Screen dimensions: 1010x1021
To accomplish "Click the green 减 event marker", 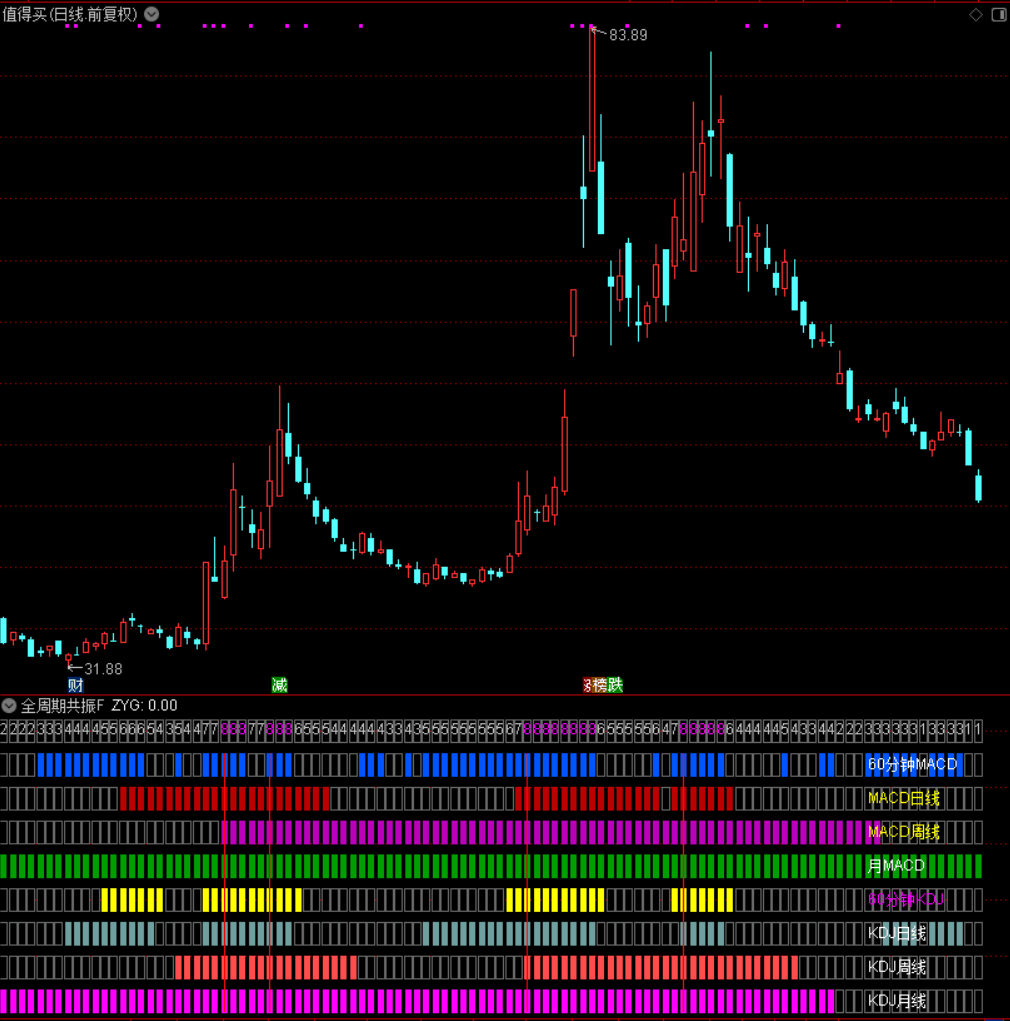I will [x=279, y=685].
